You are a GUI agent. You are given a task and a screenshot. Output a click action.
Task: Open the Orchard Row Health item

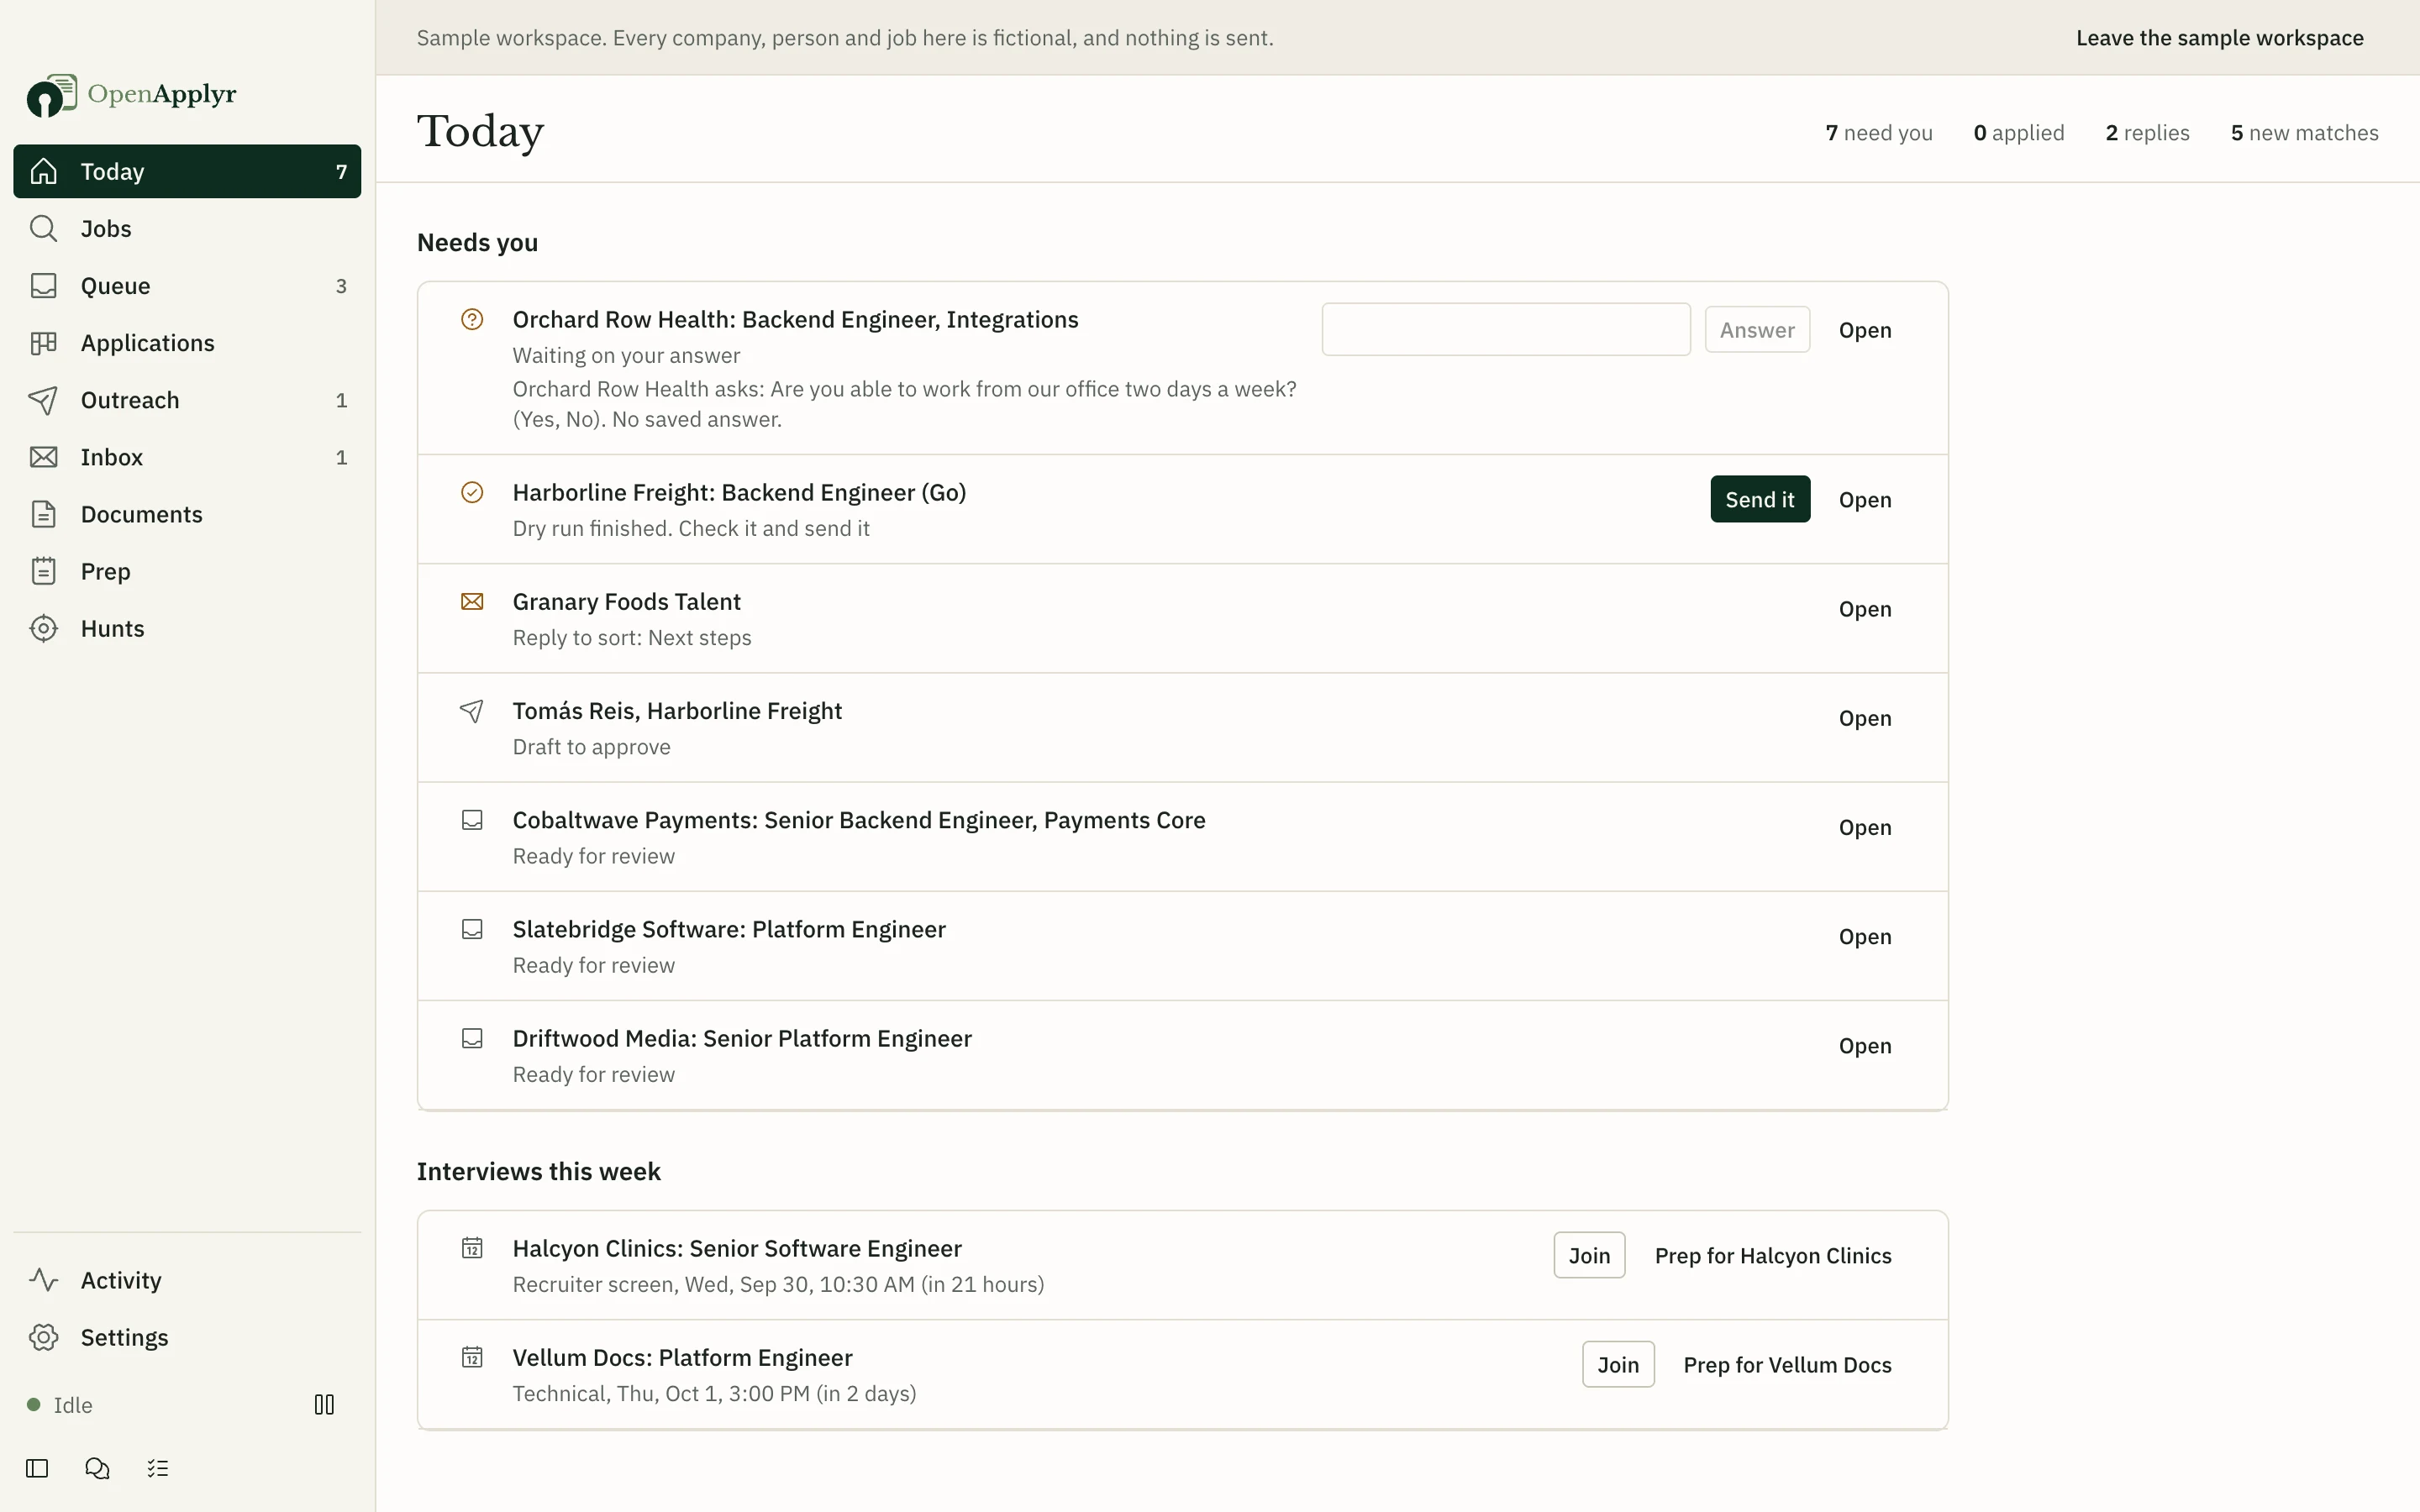tap(1865, 330)
